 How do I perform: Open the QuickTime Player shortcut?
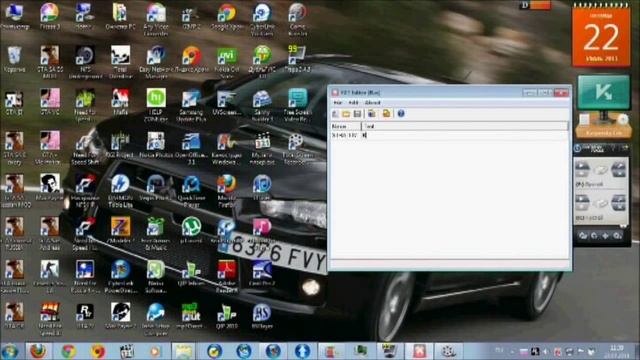pos(191,191)
